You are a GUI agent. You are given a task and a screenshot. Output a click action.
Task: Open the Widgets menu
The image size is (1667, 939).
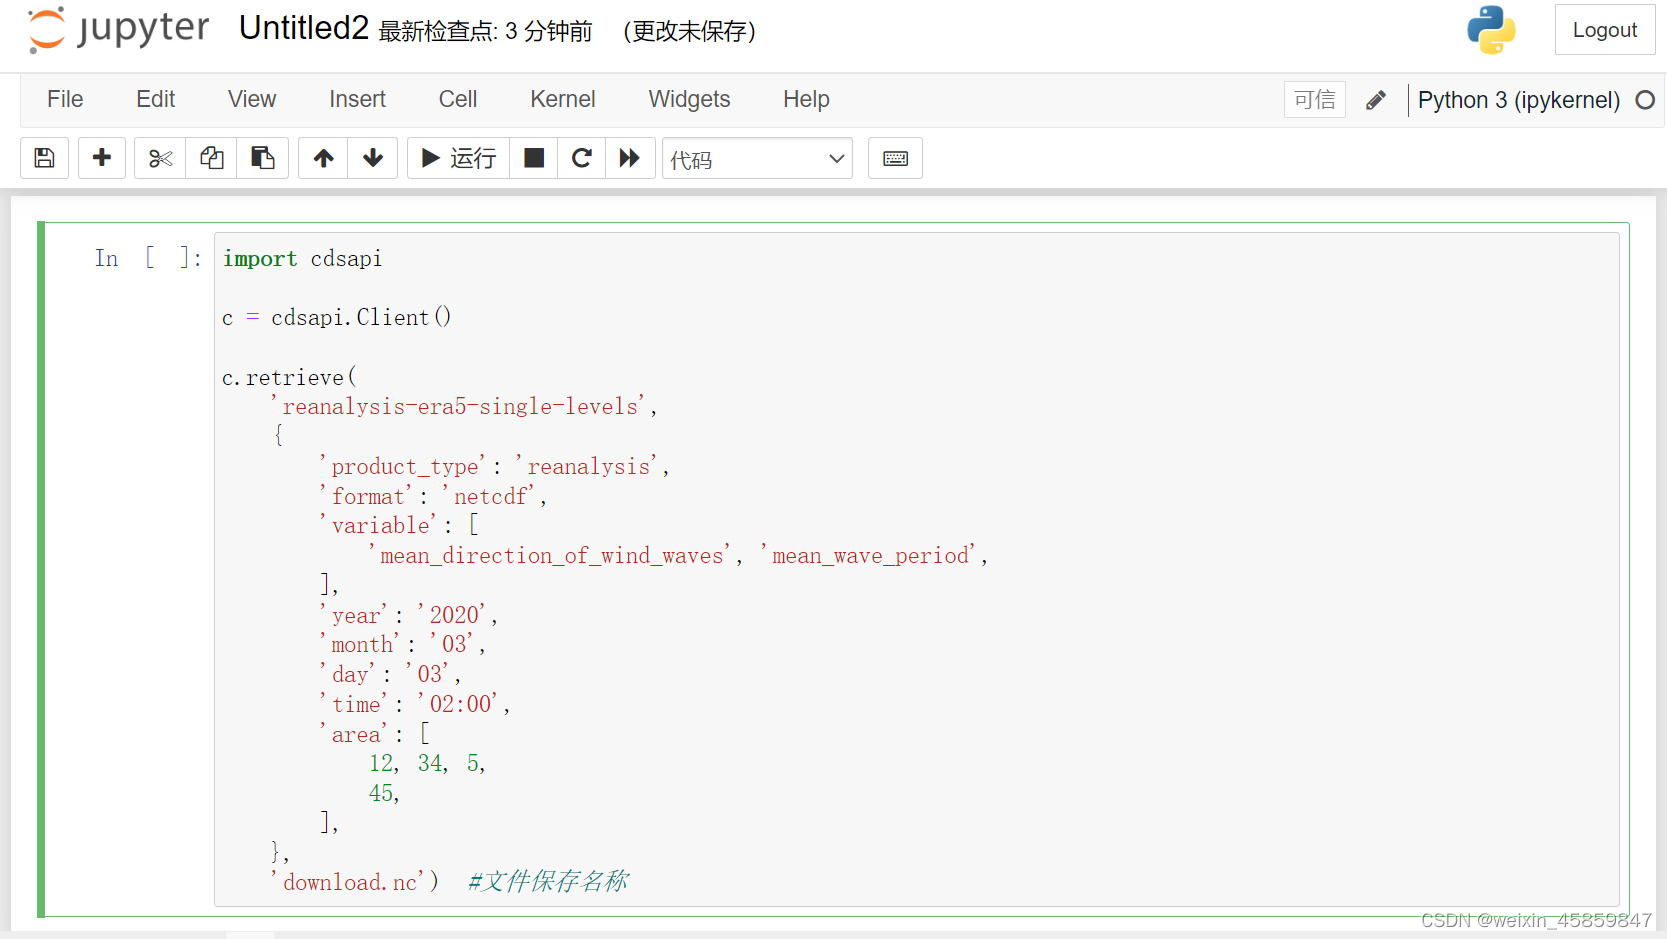(689, 99)
